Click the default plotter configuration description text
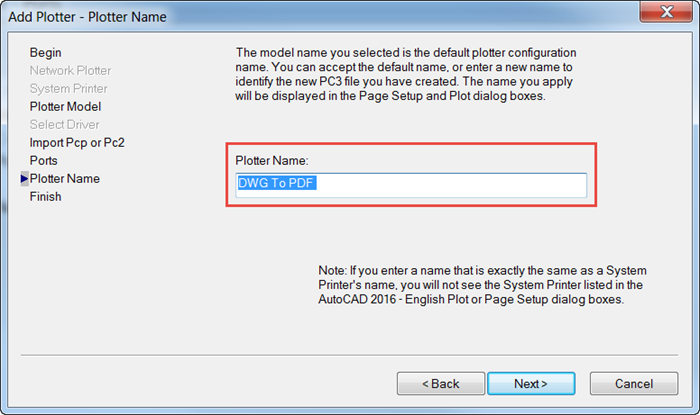The image size is (700, 415). click(x=406, y=74)
